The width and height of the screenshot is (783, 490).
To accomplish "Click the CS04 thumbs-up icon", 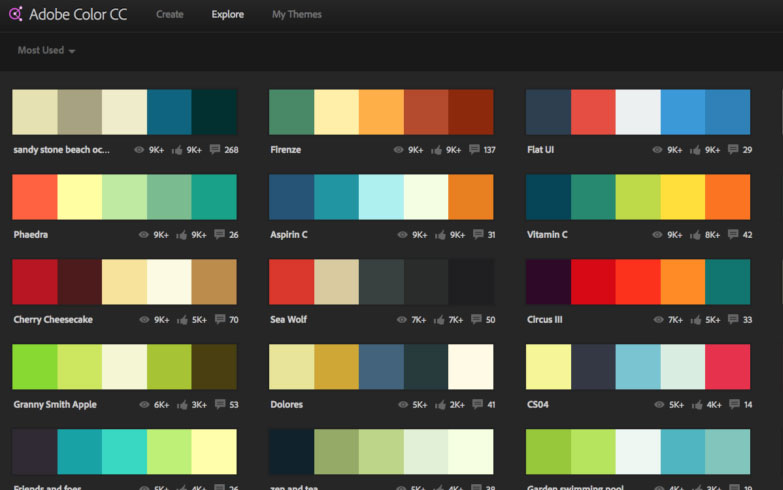I will click(x=697, y=404).
